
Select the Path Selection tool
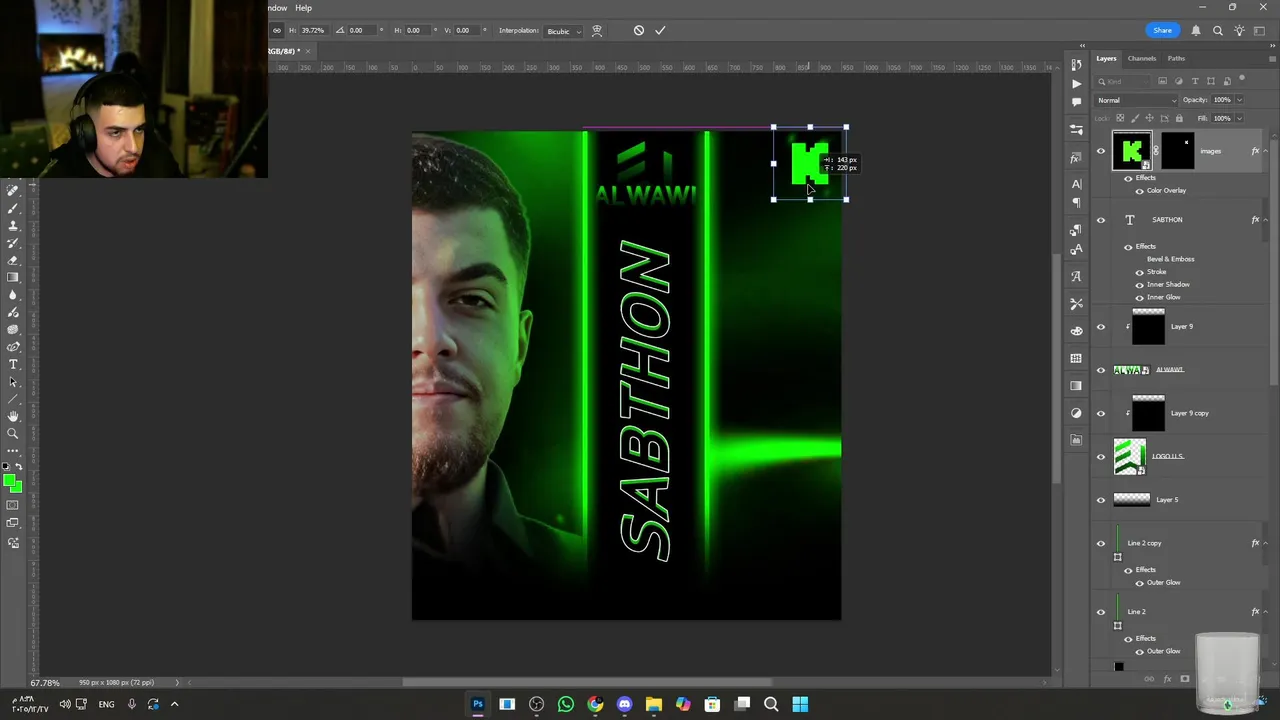click(x=13, y=382)
